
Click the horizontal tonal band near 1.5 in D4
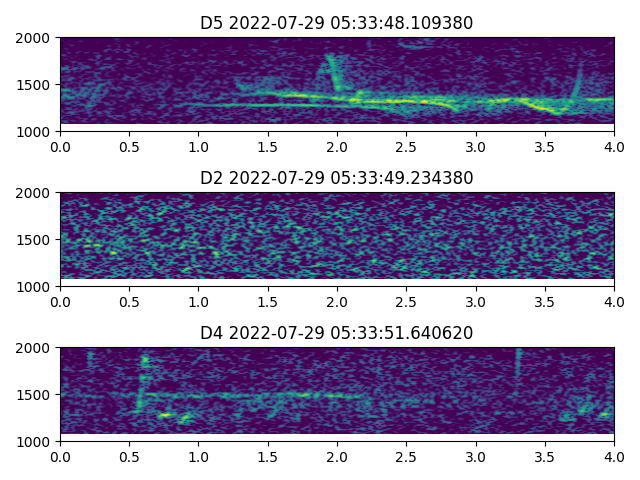268,395
